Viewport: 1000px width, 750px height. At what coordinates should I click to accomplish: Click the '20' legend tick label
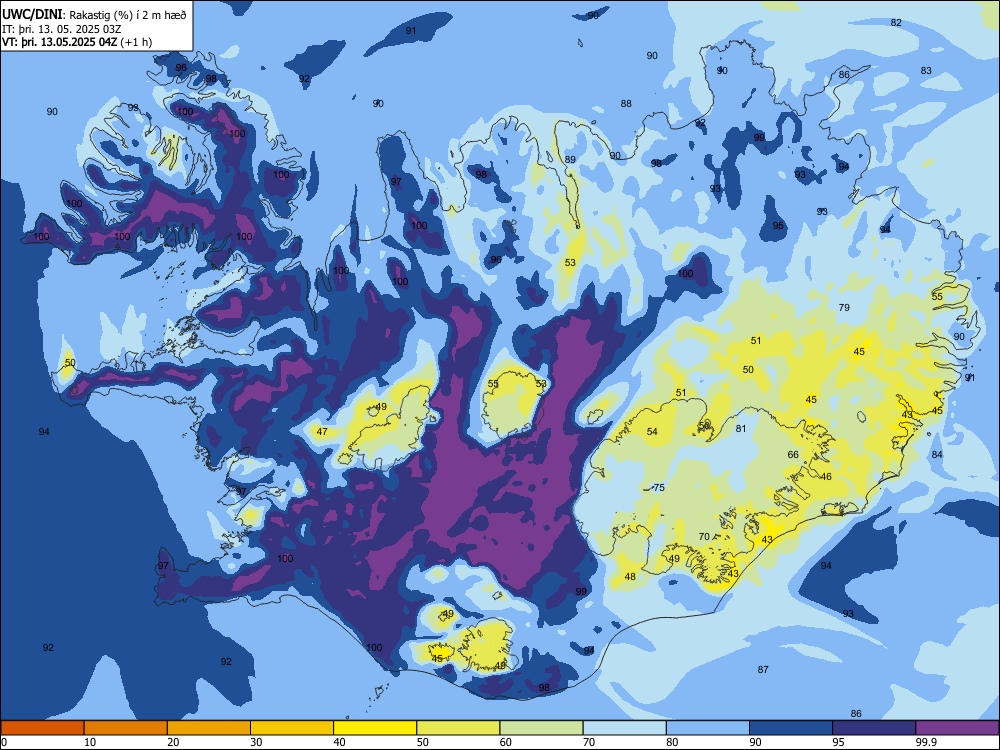(x=173, y=742)
